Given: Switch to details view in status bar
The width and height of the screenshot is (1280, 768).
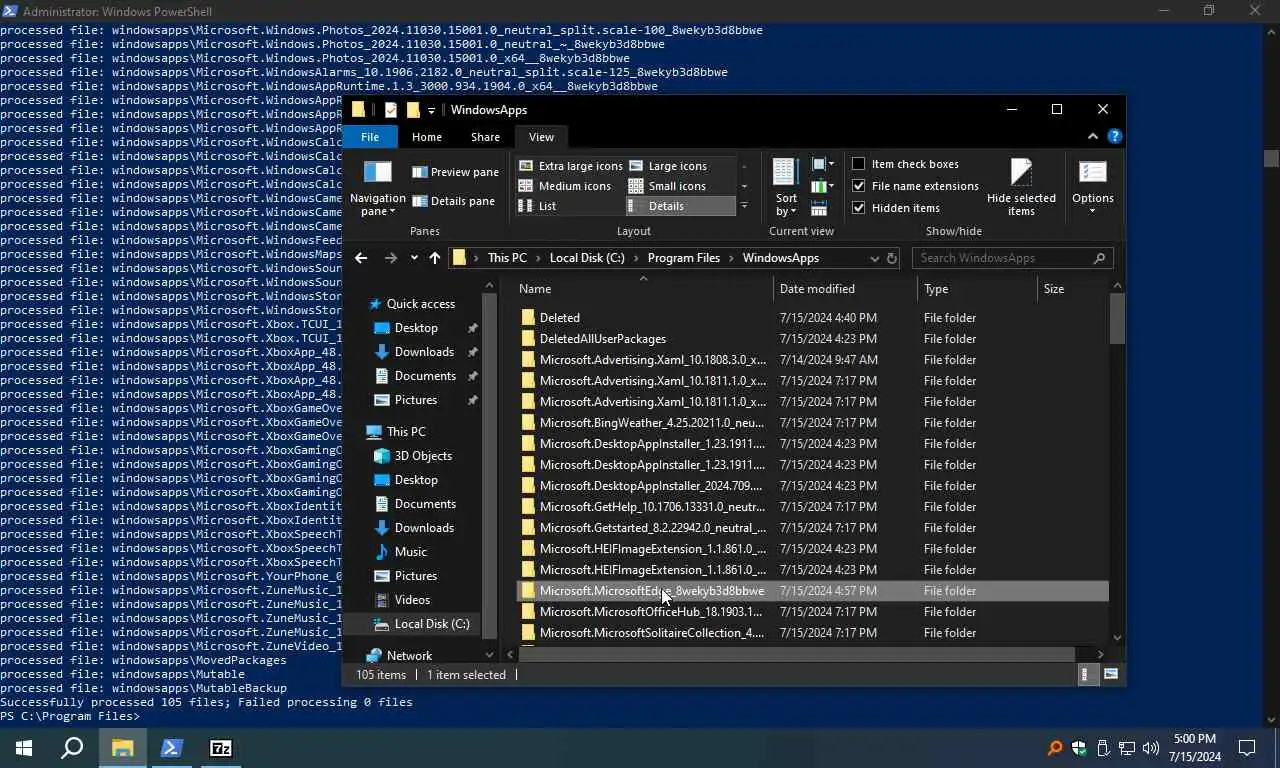Looking at the screenshot, I should (1086, 675).
